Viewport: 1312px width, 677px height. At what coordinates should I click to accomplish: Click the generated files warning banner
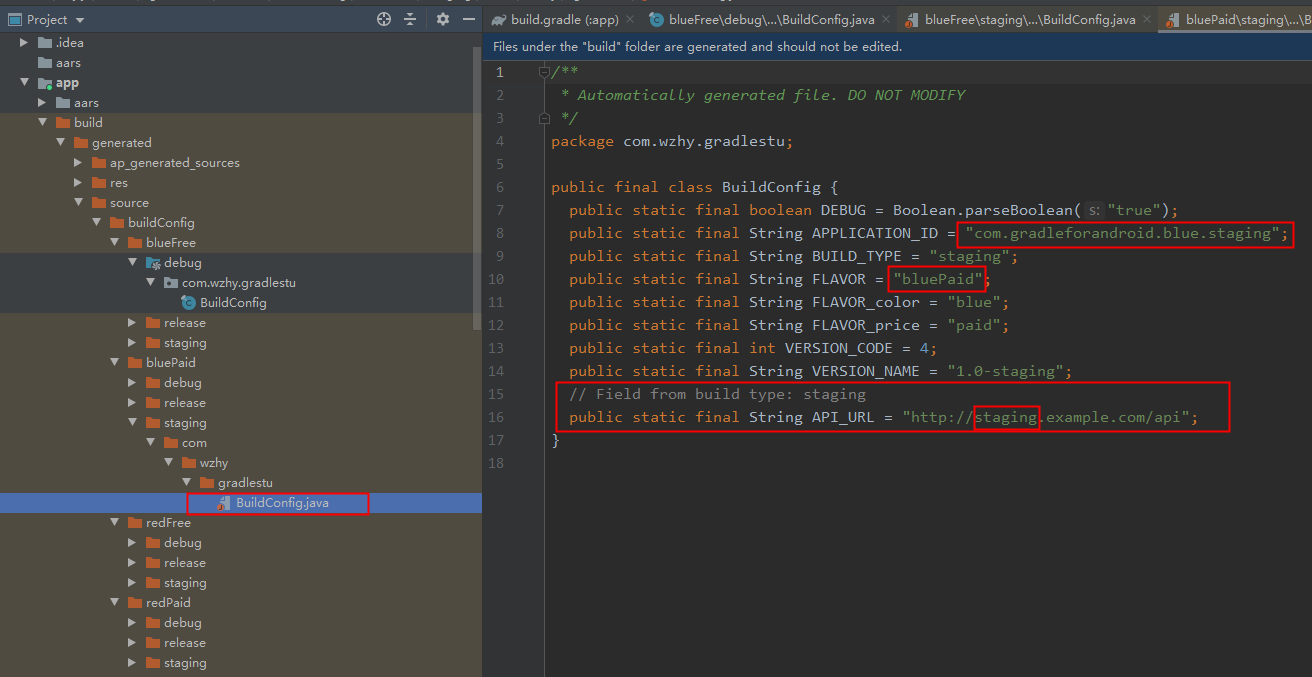[x=898, y=47]
